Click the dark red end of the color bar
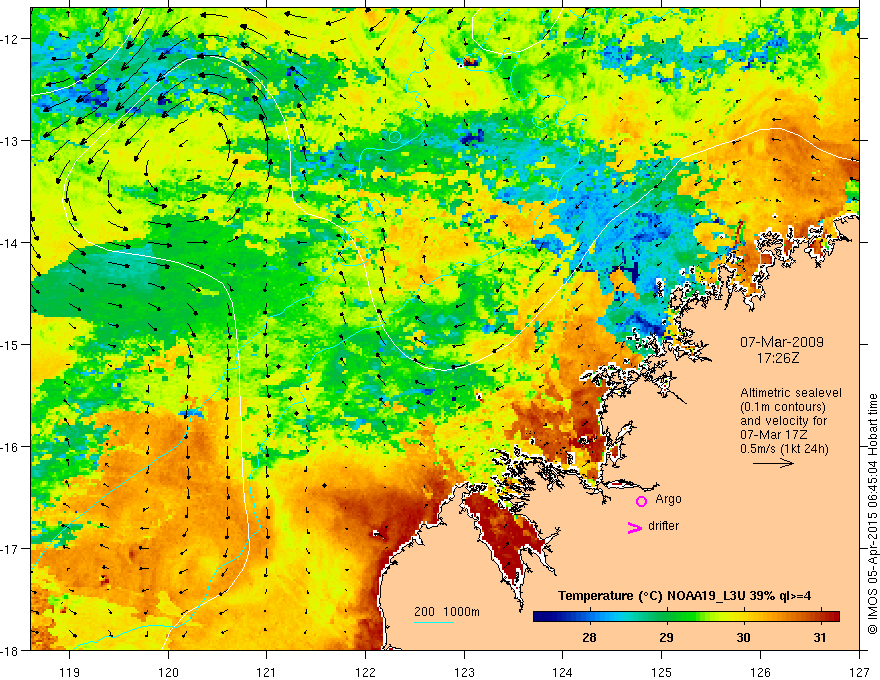This screenshot has height=680, width=880. pyautogui.click(x=831, y=617)
